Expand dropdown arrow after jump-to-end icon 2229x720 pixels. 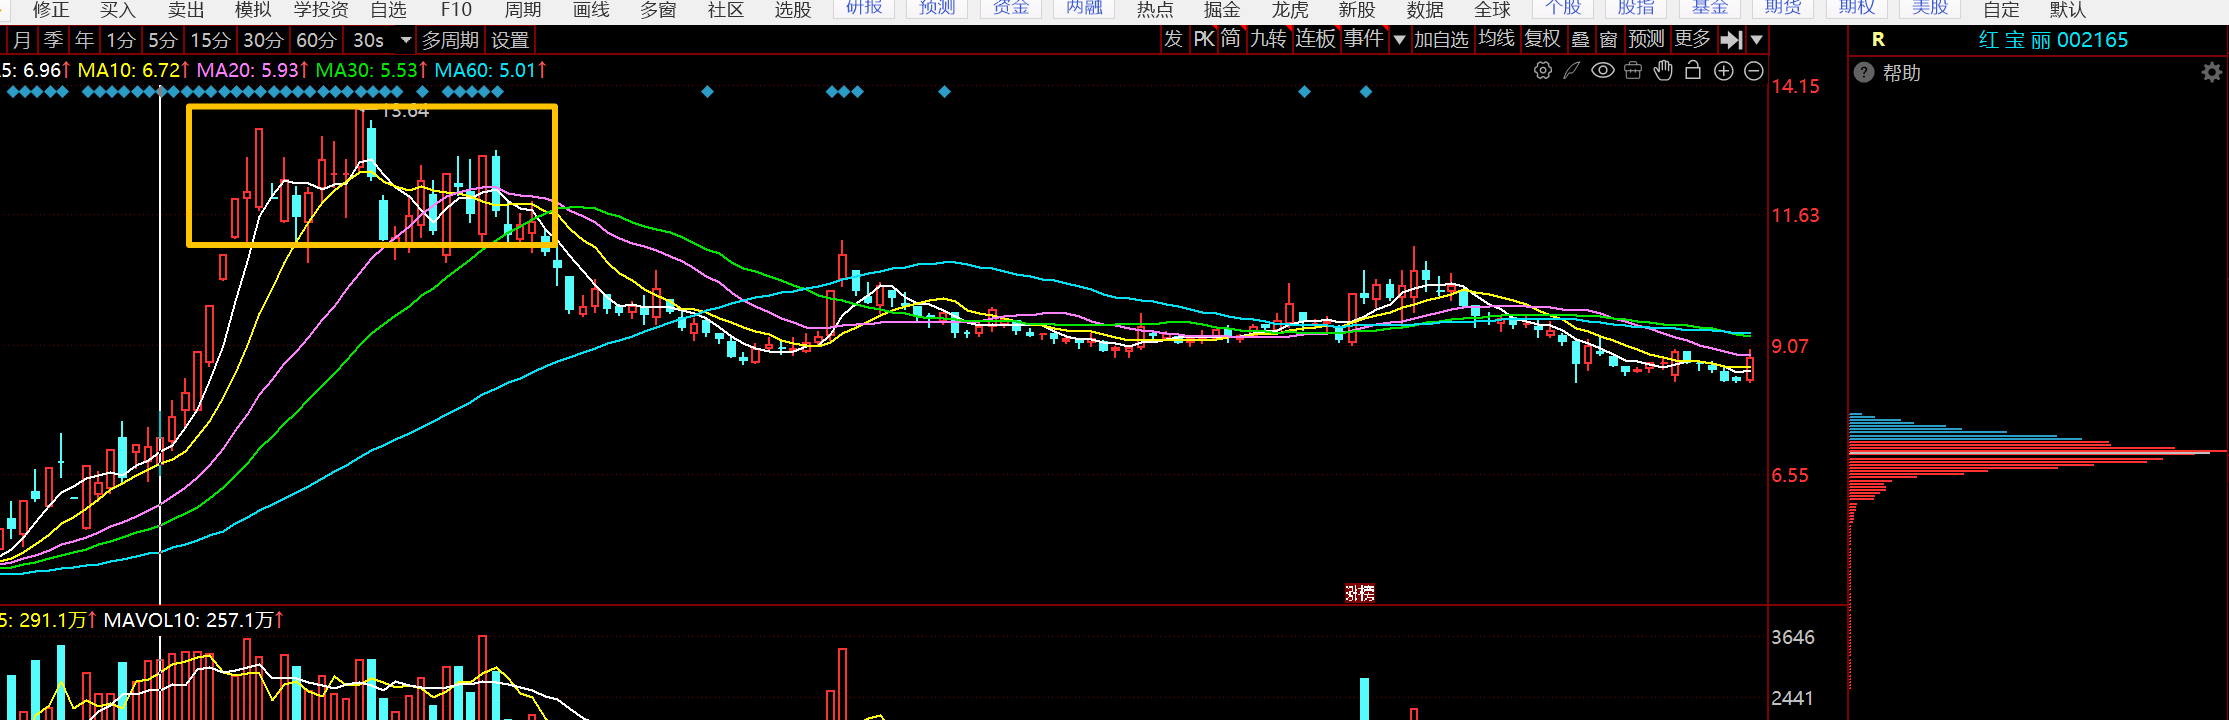pos(1757,40)
